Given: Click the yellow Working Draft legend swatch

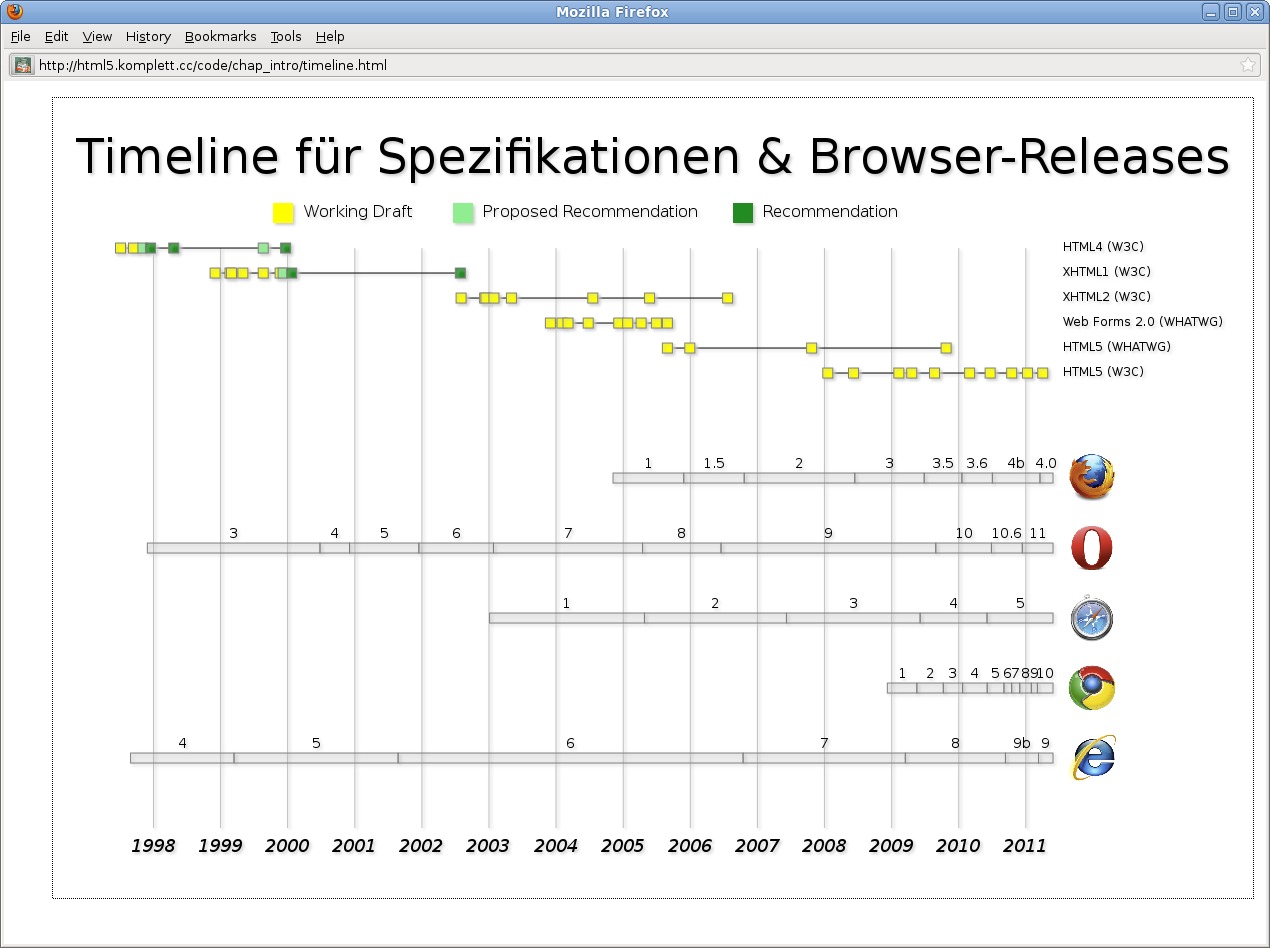Looking at the screenshot, I should point(283,212).
